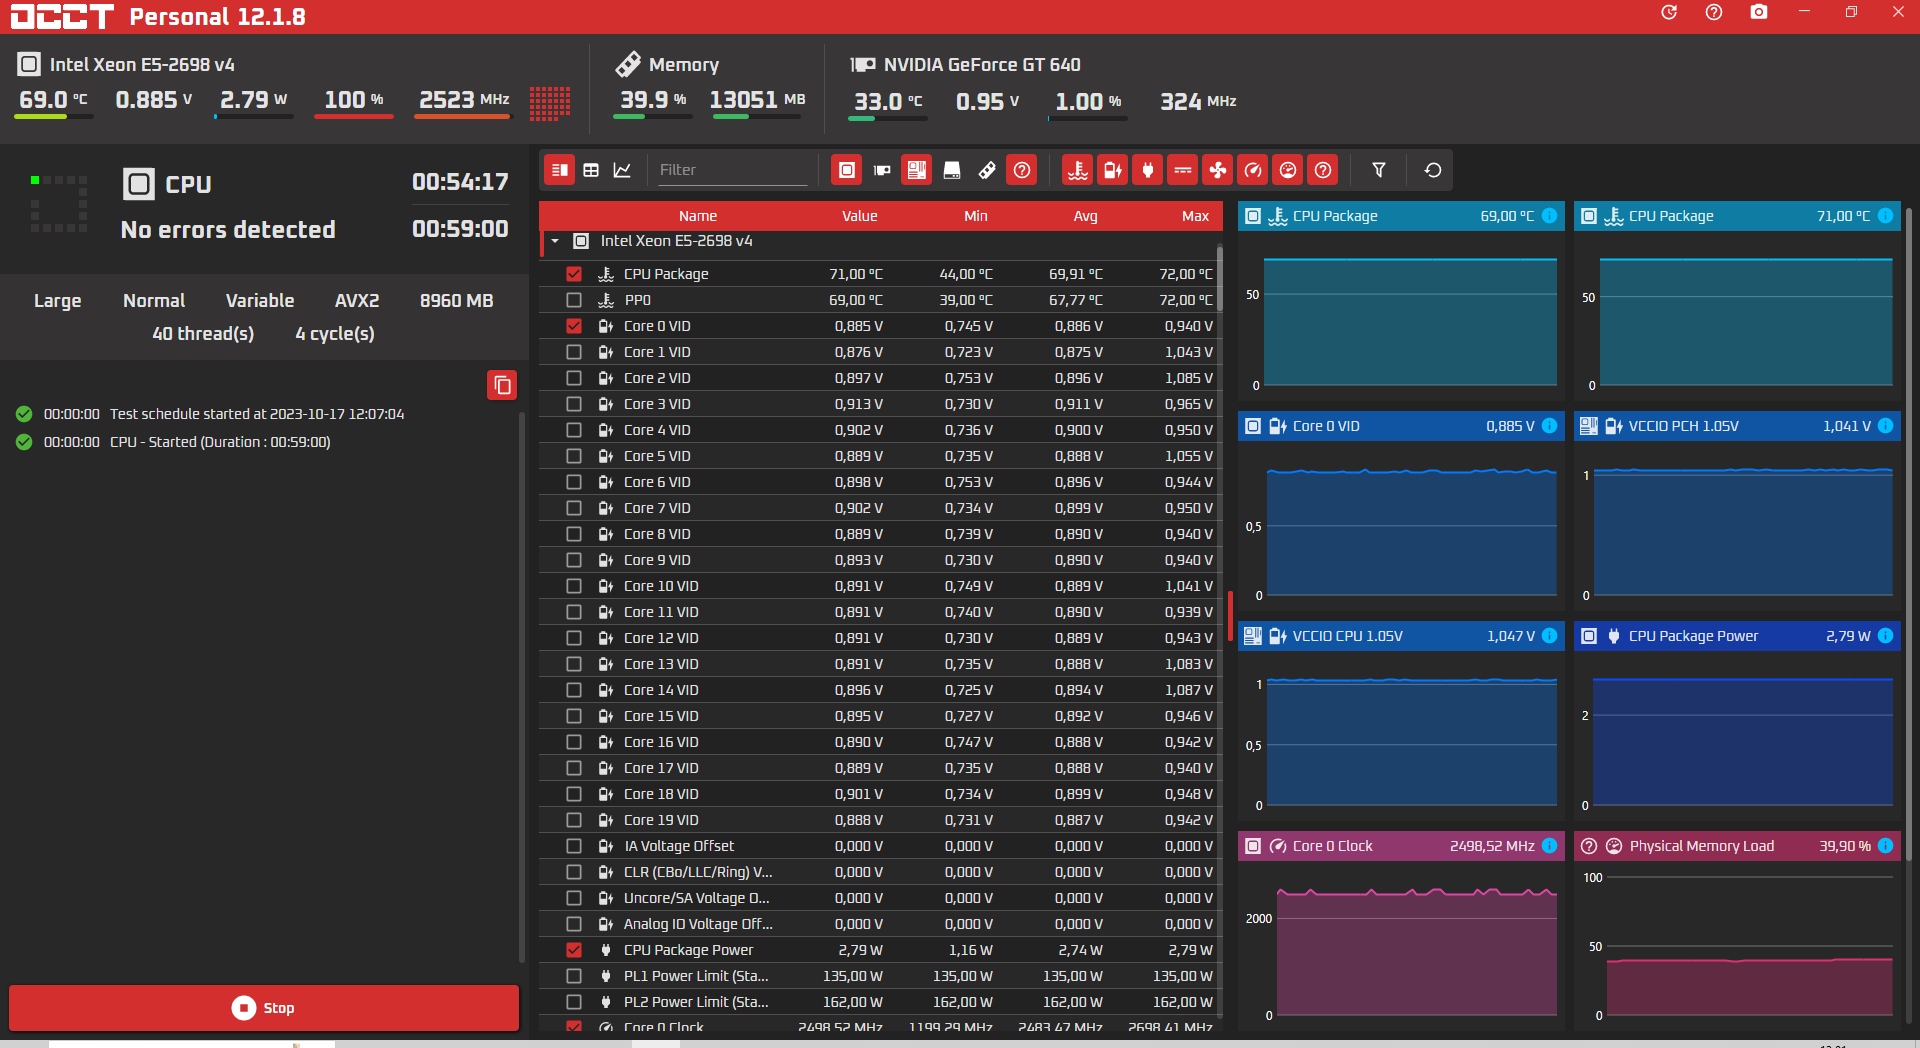This screenshot has height=1048, width=1920.
Task: Toggle the memory stick hardware filter icon
Action: click(x=987, y=170)
